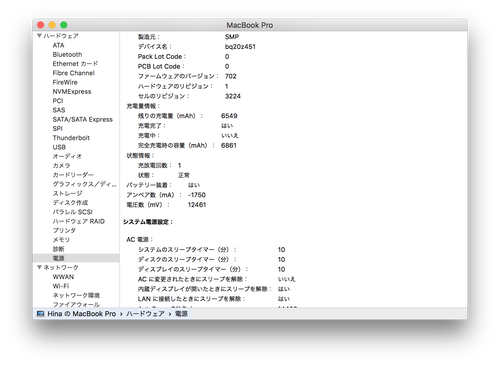Select ATA in the sidebar

click(x=58, y=45)
